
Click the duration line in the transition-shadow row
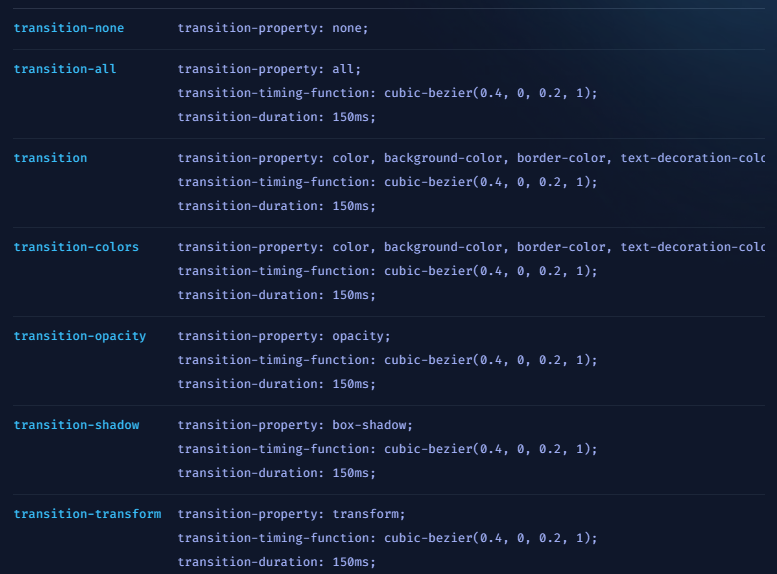[x=277, y=473]
